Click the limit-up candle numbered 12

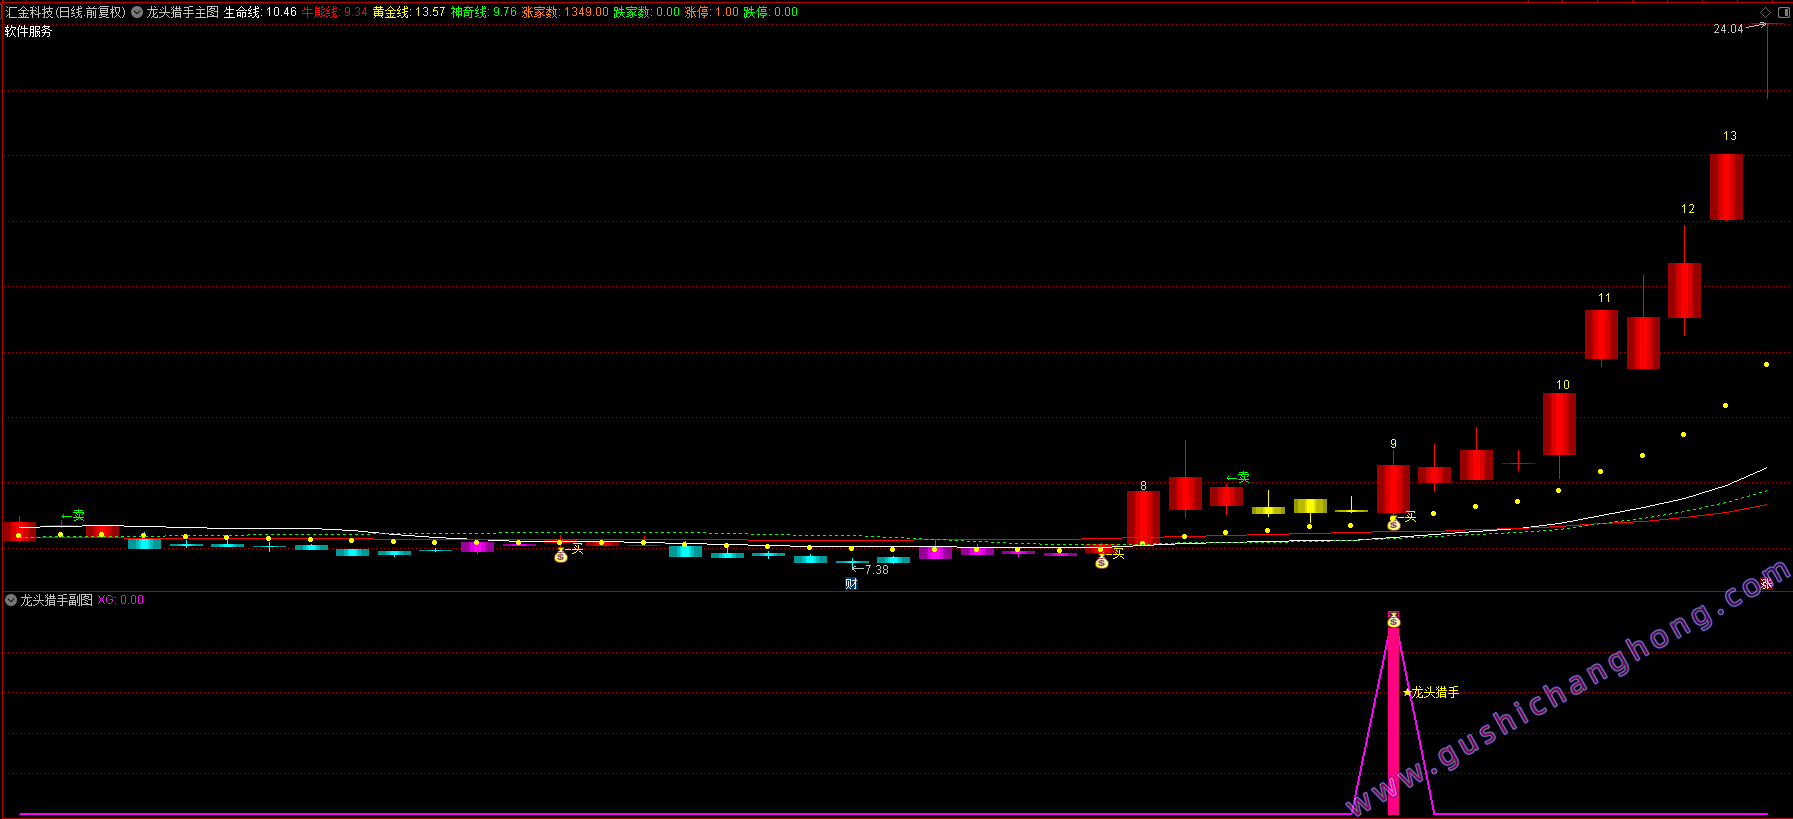click(1684, 291)
